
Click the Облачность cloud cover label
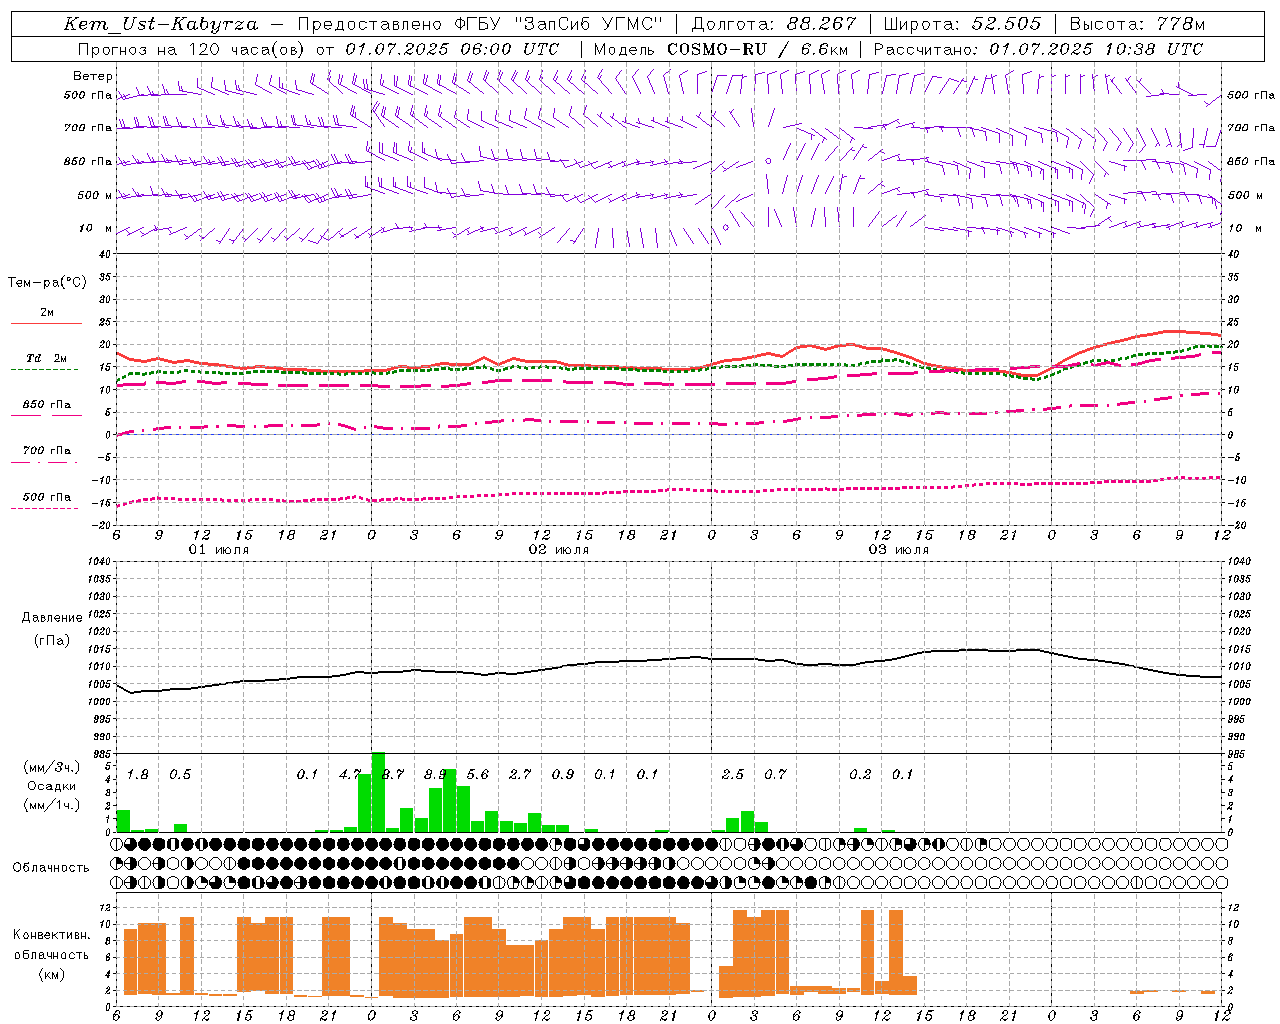pyautogui.click(x=51, y=867)
